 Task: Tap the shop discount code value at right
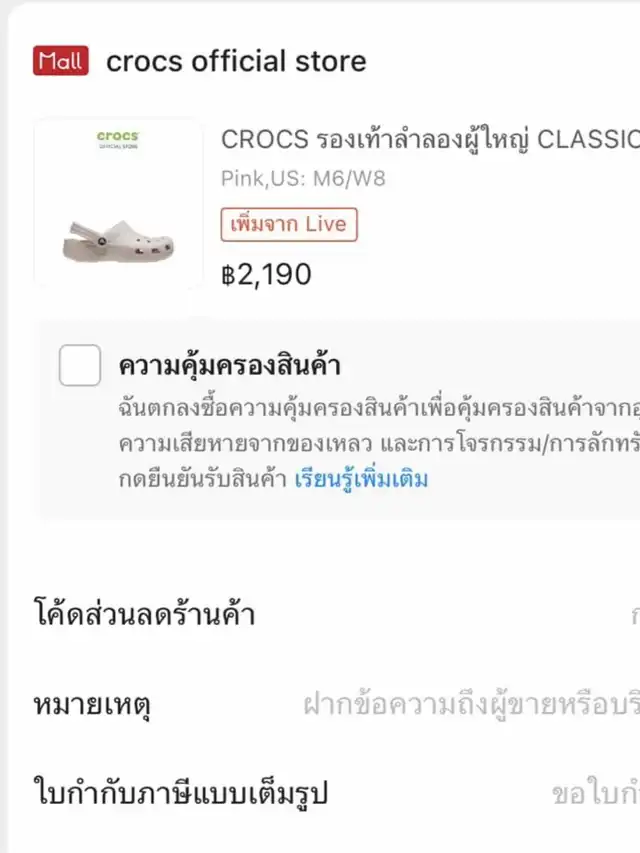[633, 615]
